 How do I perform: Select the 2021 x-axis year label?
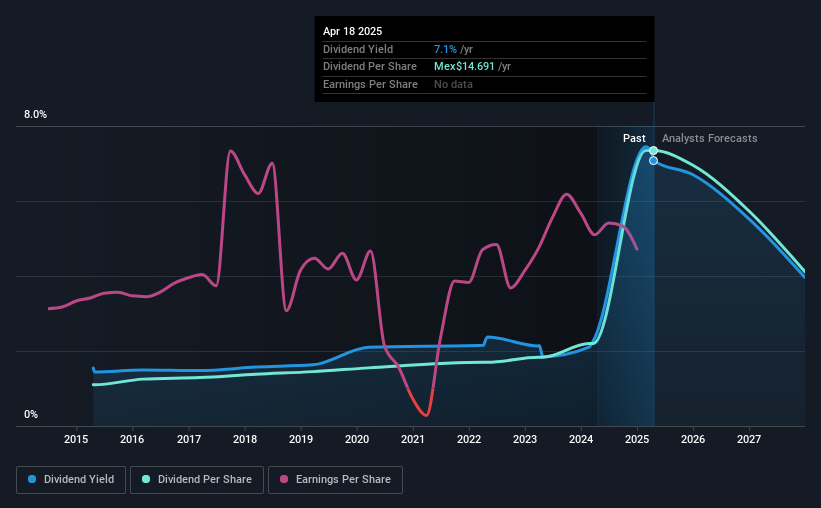coord(413,438)
